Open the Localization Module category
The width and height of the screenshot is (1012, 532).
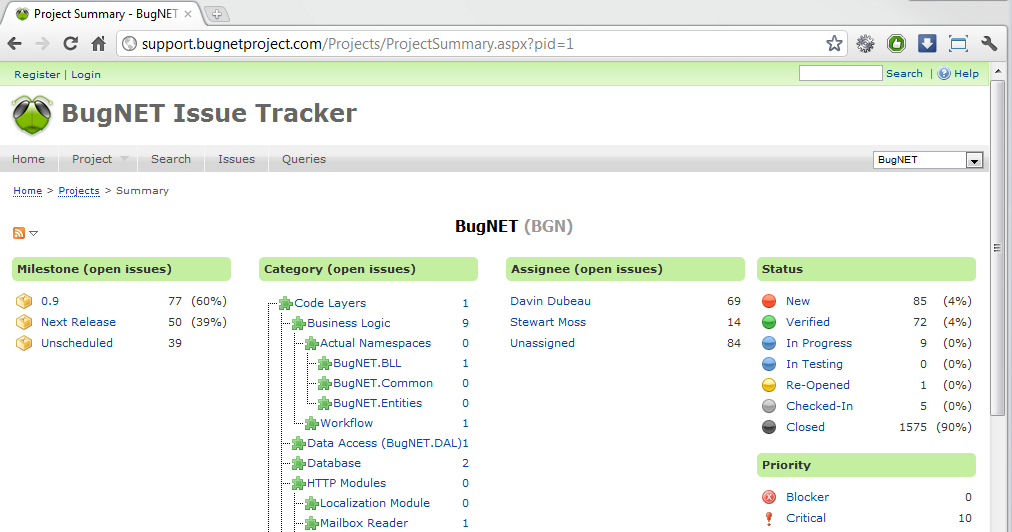pyautogui.click(x=375, y=503)
